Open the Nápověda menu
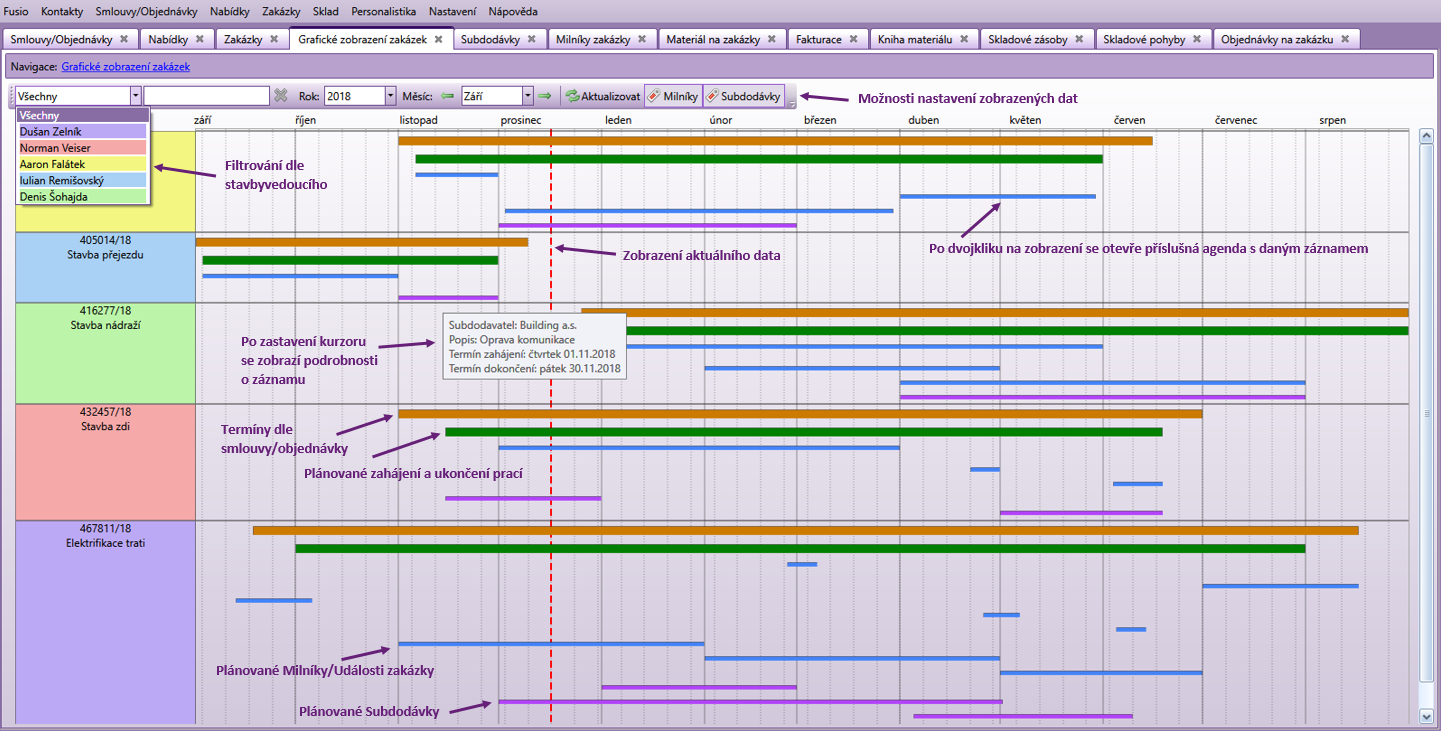 click(x=513, y=11)
